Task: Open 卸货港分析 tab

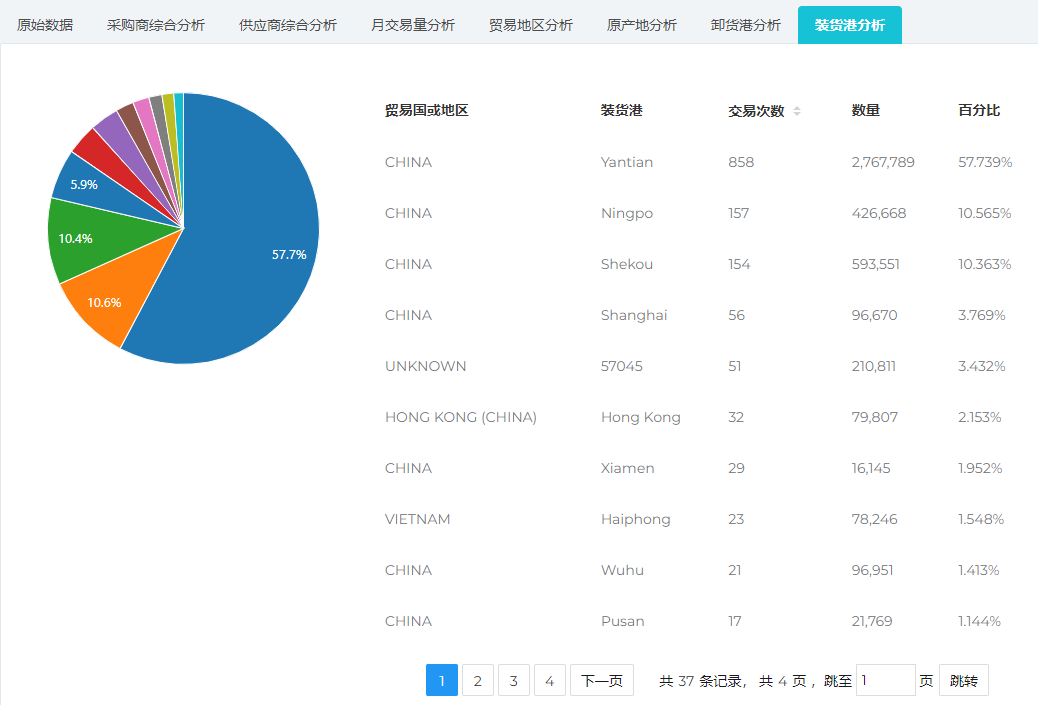Action: (745, 25)
